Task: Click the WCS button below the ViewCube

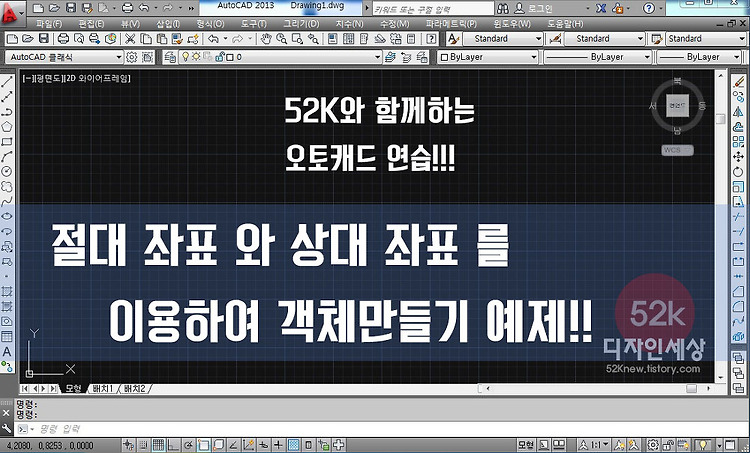Action: (x=677, y=150)
